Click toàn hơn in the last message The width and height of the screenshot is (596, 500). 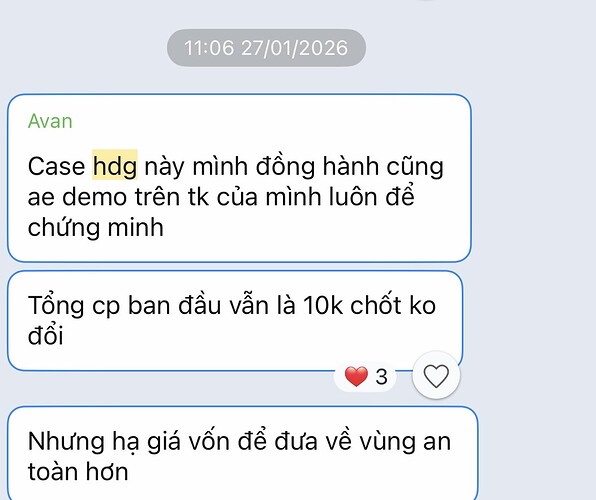tap(78, 471)
